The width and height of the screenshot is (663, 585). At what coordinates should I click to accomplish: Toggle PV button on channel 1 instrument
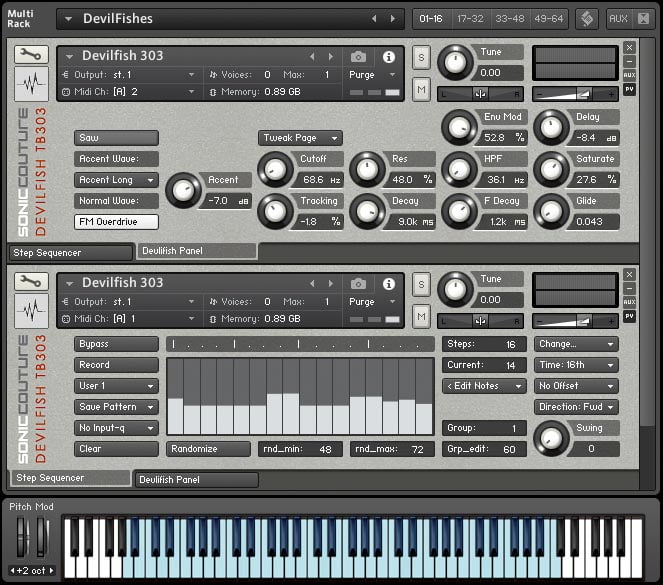pos(629,316)
